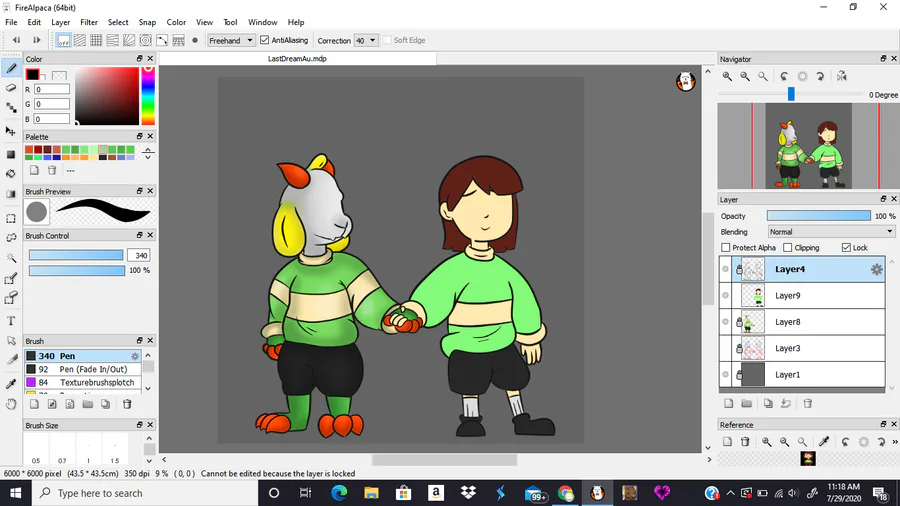Open the Window menu

(x=262, y=22)
